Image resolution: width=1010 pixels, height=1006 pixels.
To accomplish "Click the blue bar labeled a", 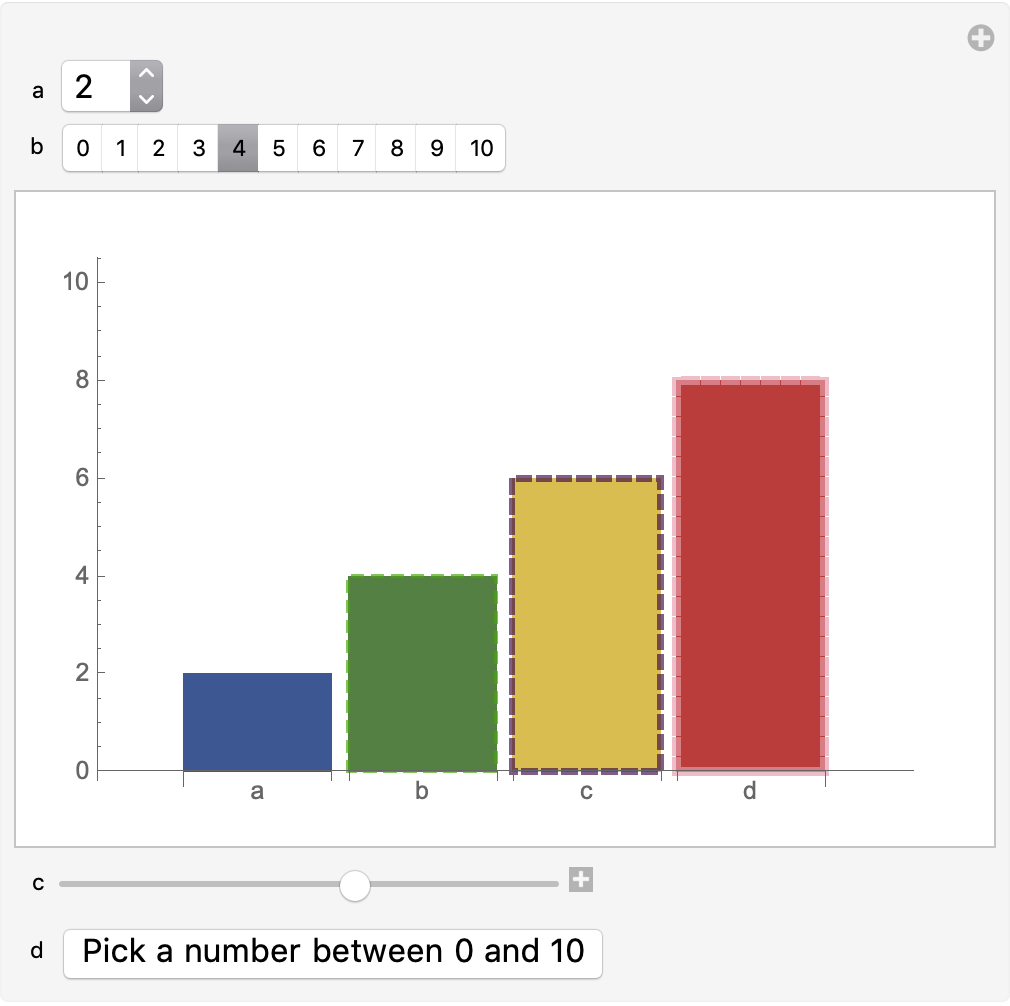I will [257, 721].
